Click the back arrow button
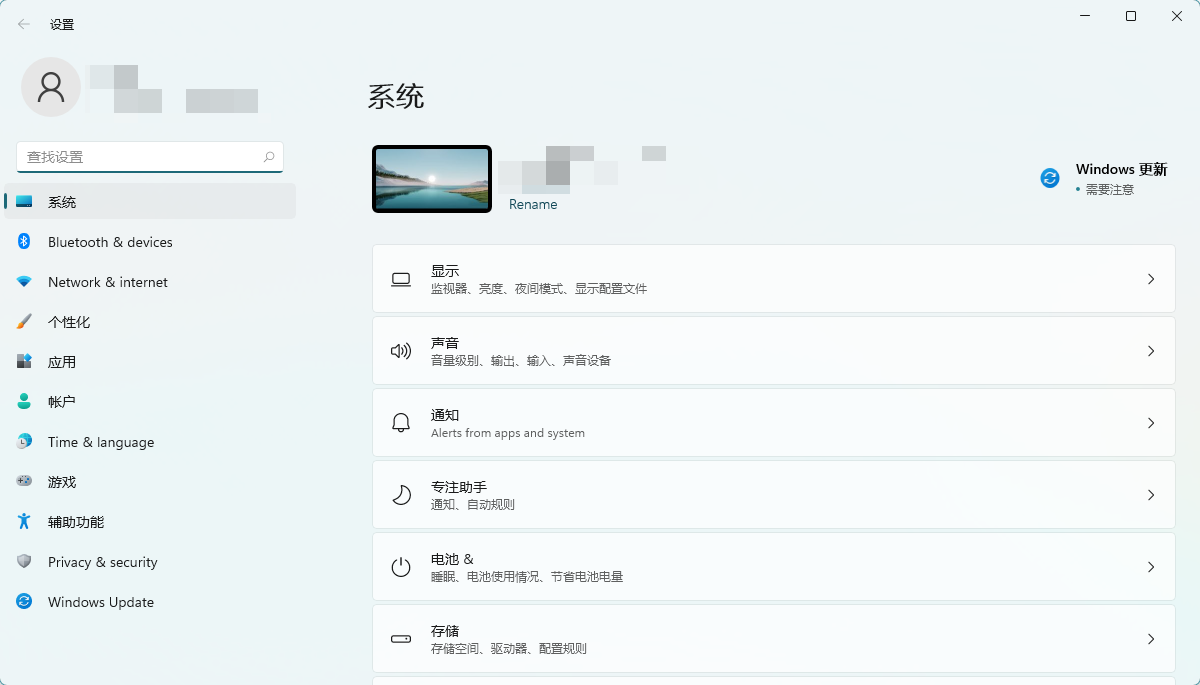 click(24, 24)
